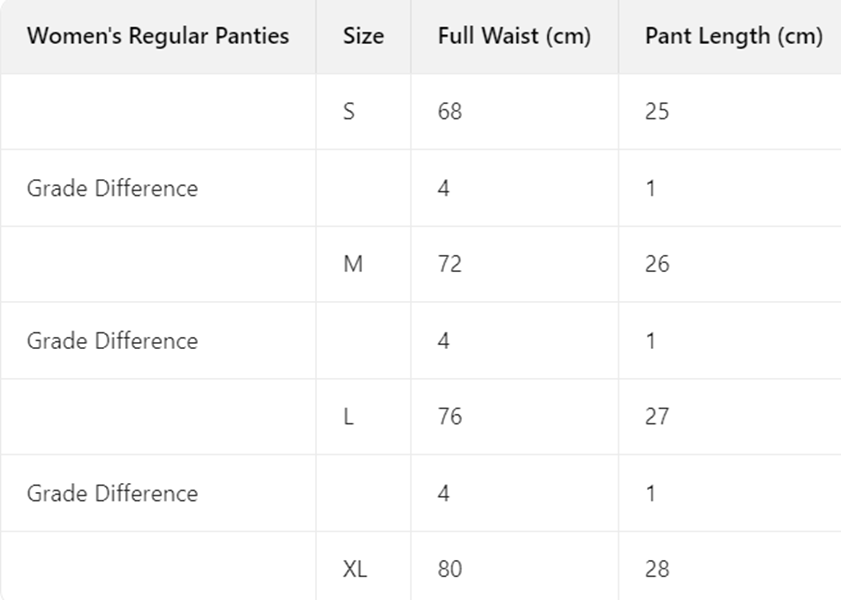This screenshot has width=841, height=600.
Task: Click the size "L" cell
Action: [348, 417]
